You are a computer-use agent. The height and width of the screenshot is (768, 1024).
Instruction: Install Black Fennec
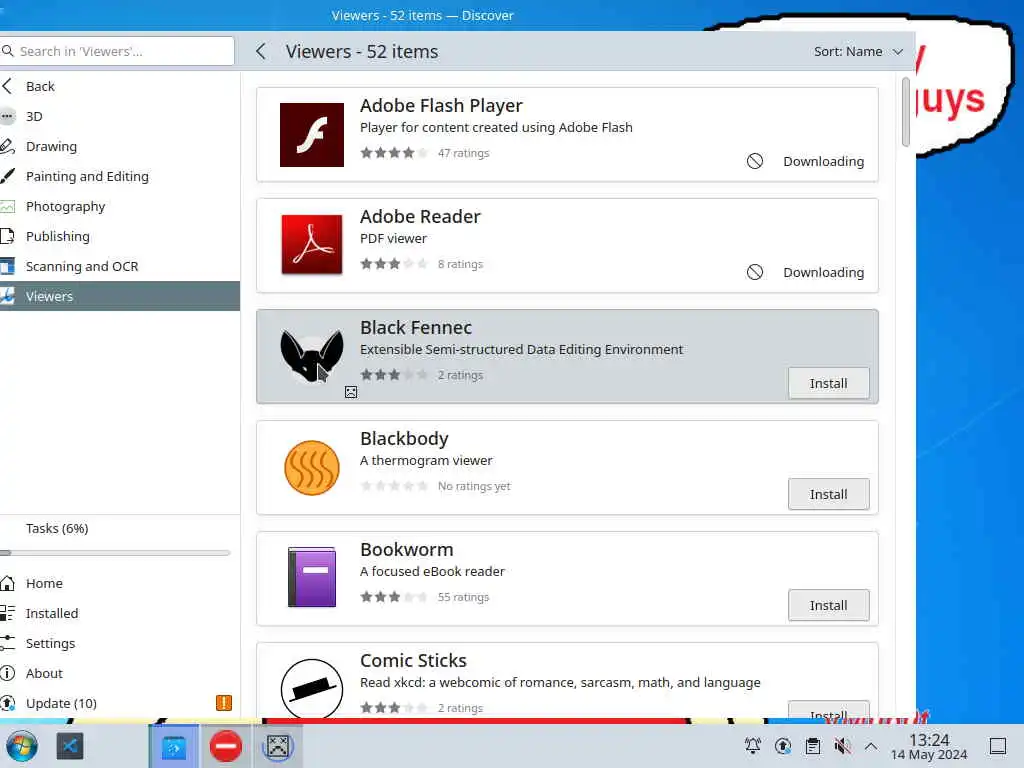click(828, 383)
